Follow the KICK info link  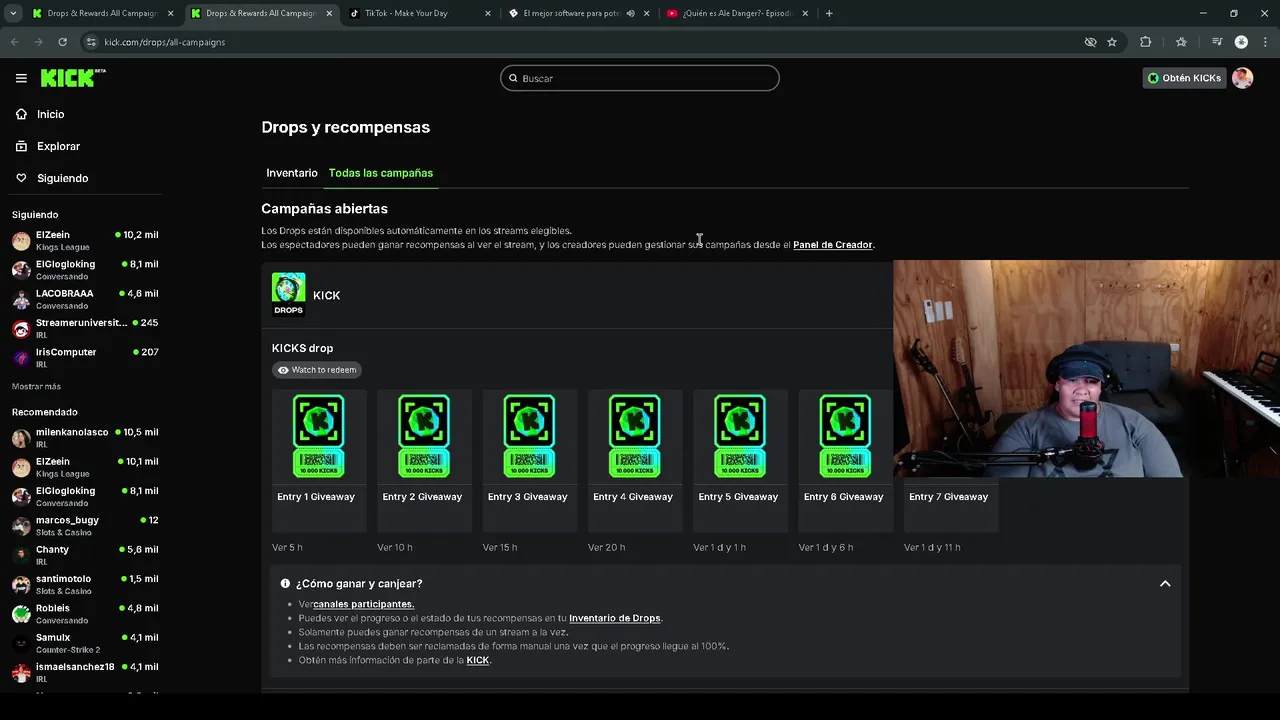tap(478, 660)
